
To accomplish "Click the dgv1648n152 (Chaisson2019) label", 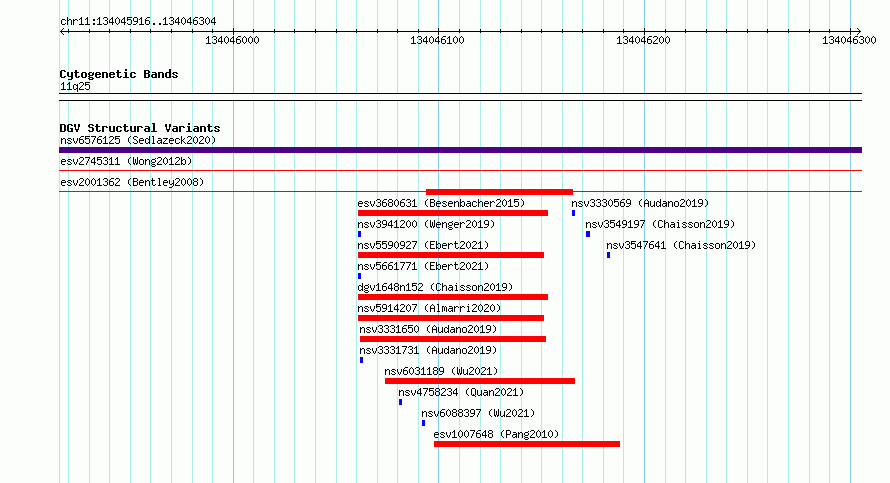I will click(435, 287).
